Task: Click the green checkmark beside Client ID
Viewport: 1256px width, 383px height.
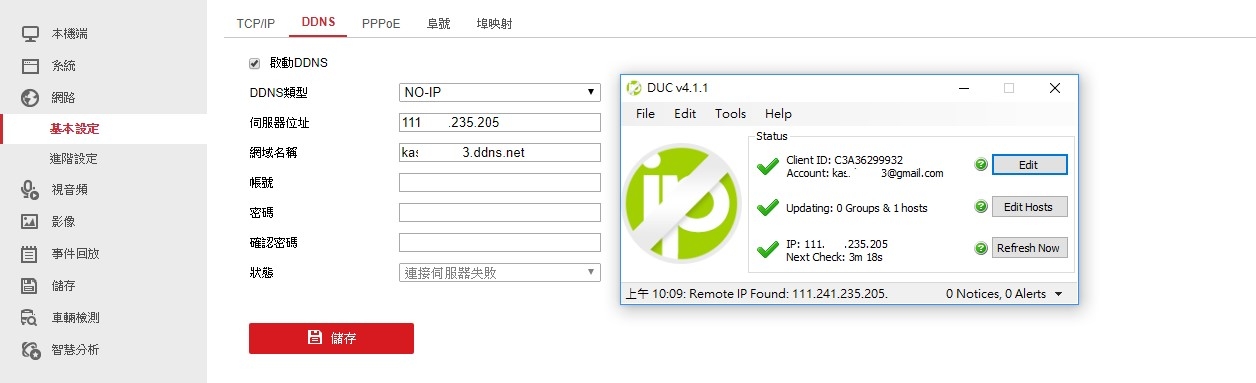Action: coord(768,166)
